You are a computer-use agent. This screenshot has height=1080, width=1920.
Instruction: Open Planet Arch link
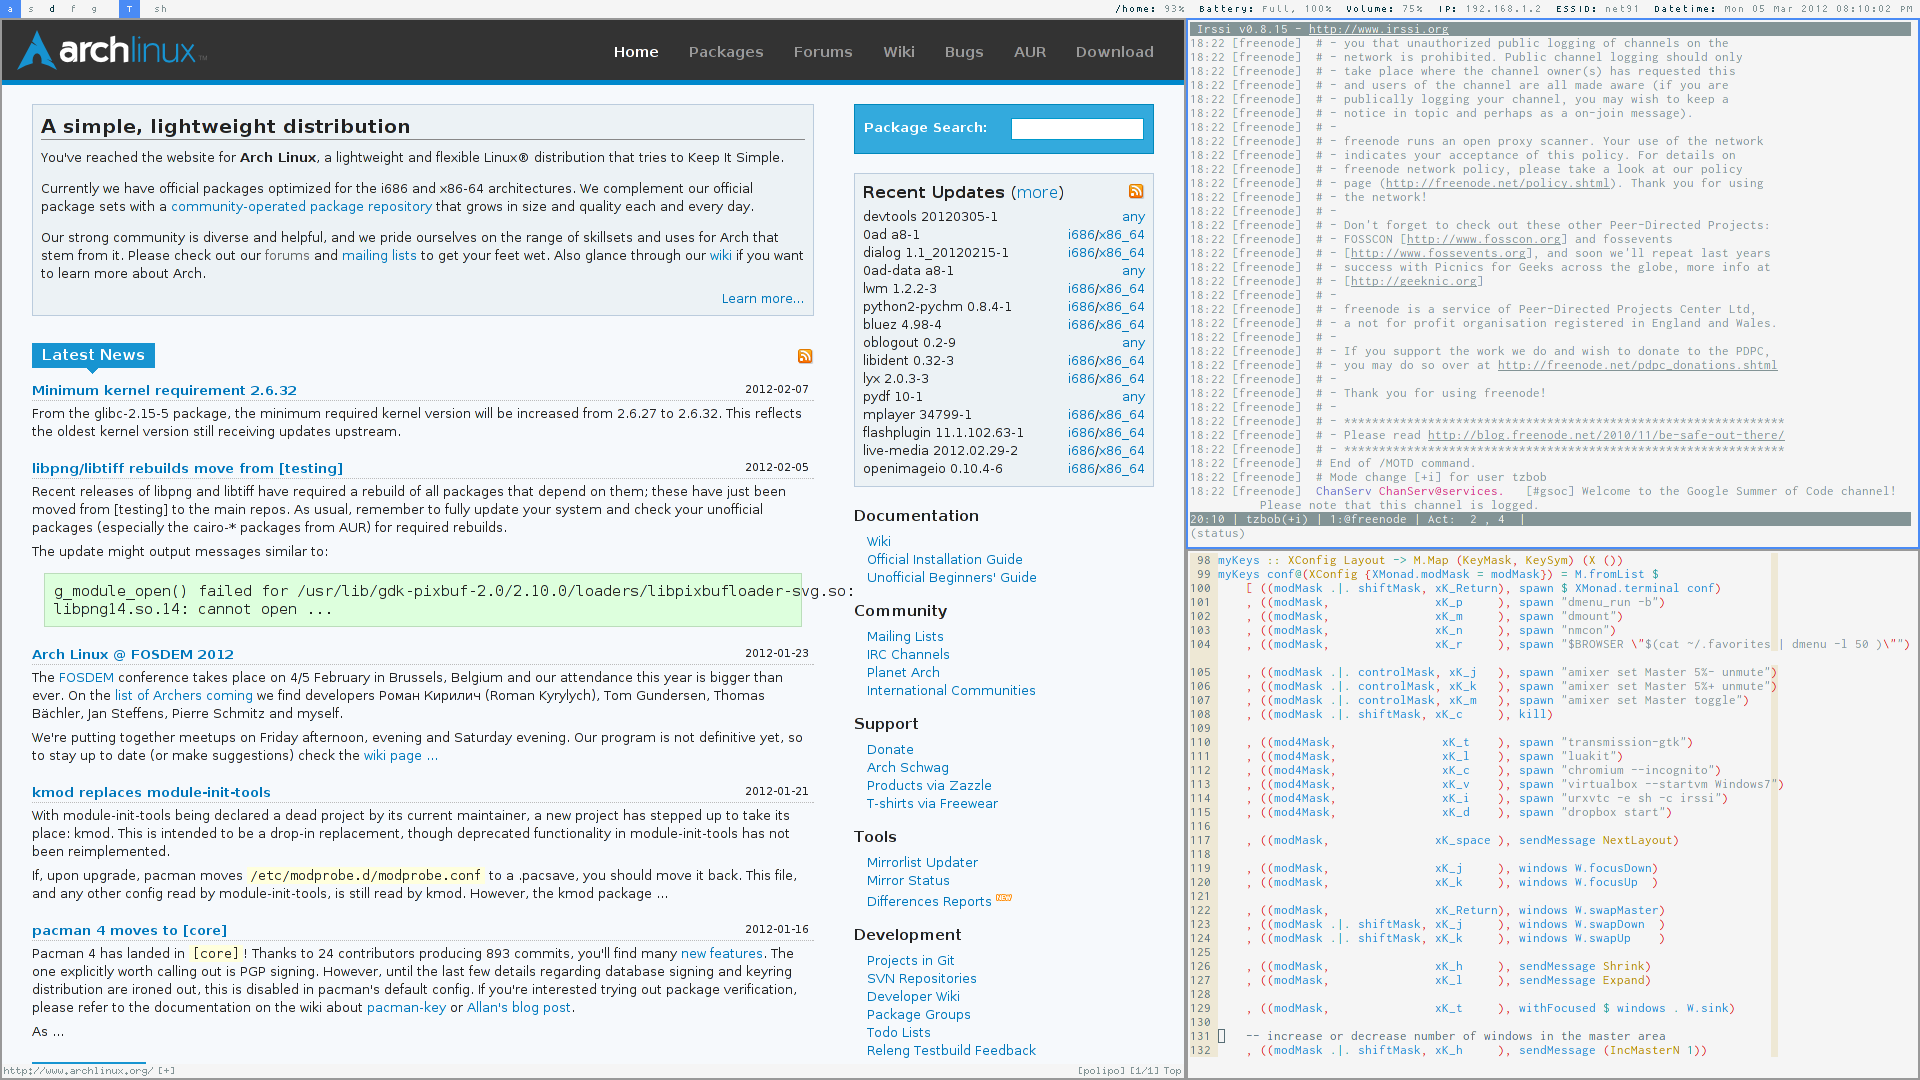pos(903,673)
